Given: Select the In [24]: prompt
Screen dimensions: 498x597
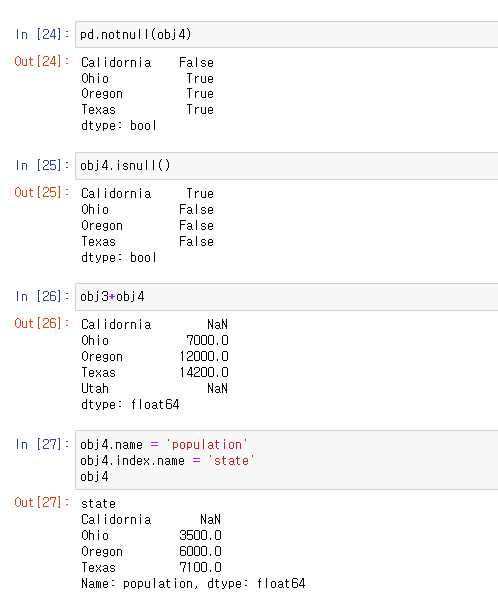Looking at the screenshot, I should pos(42,35).
